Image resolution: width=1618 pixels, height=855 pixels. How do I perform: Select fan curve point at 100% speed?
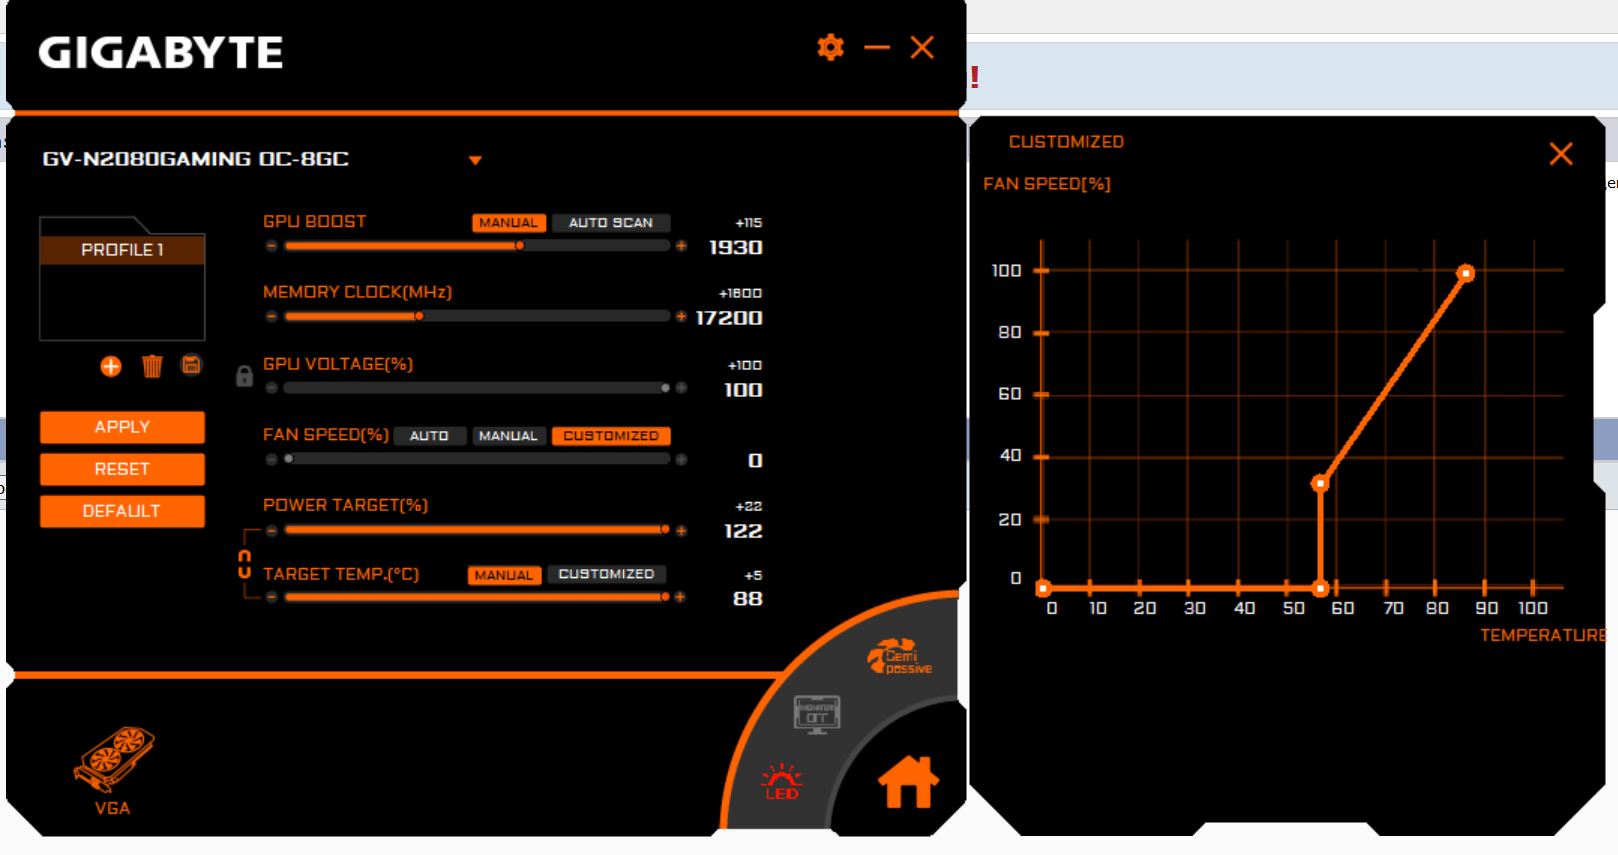point(1465,273)
